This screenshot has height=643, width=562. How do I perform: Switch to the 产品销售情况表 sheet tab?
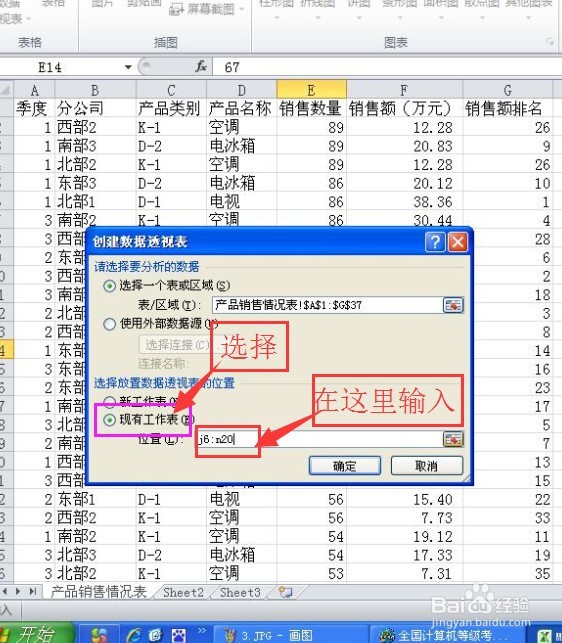point(98,592)
